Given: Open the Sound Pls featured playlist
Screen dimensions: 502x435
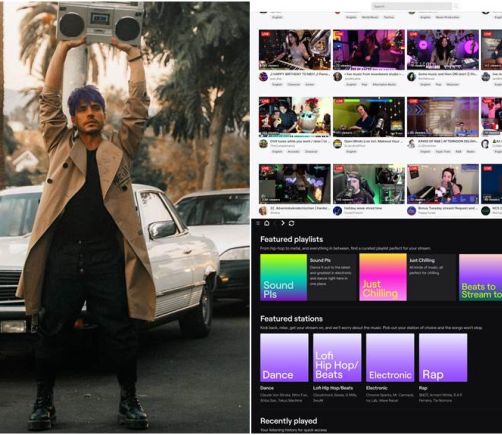Looking at the screenshot, I should pos(283,277).
